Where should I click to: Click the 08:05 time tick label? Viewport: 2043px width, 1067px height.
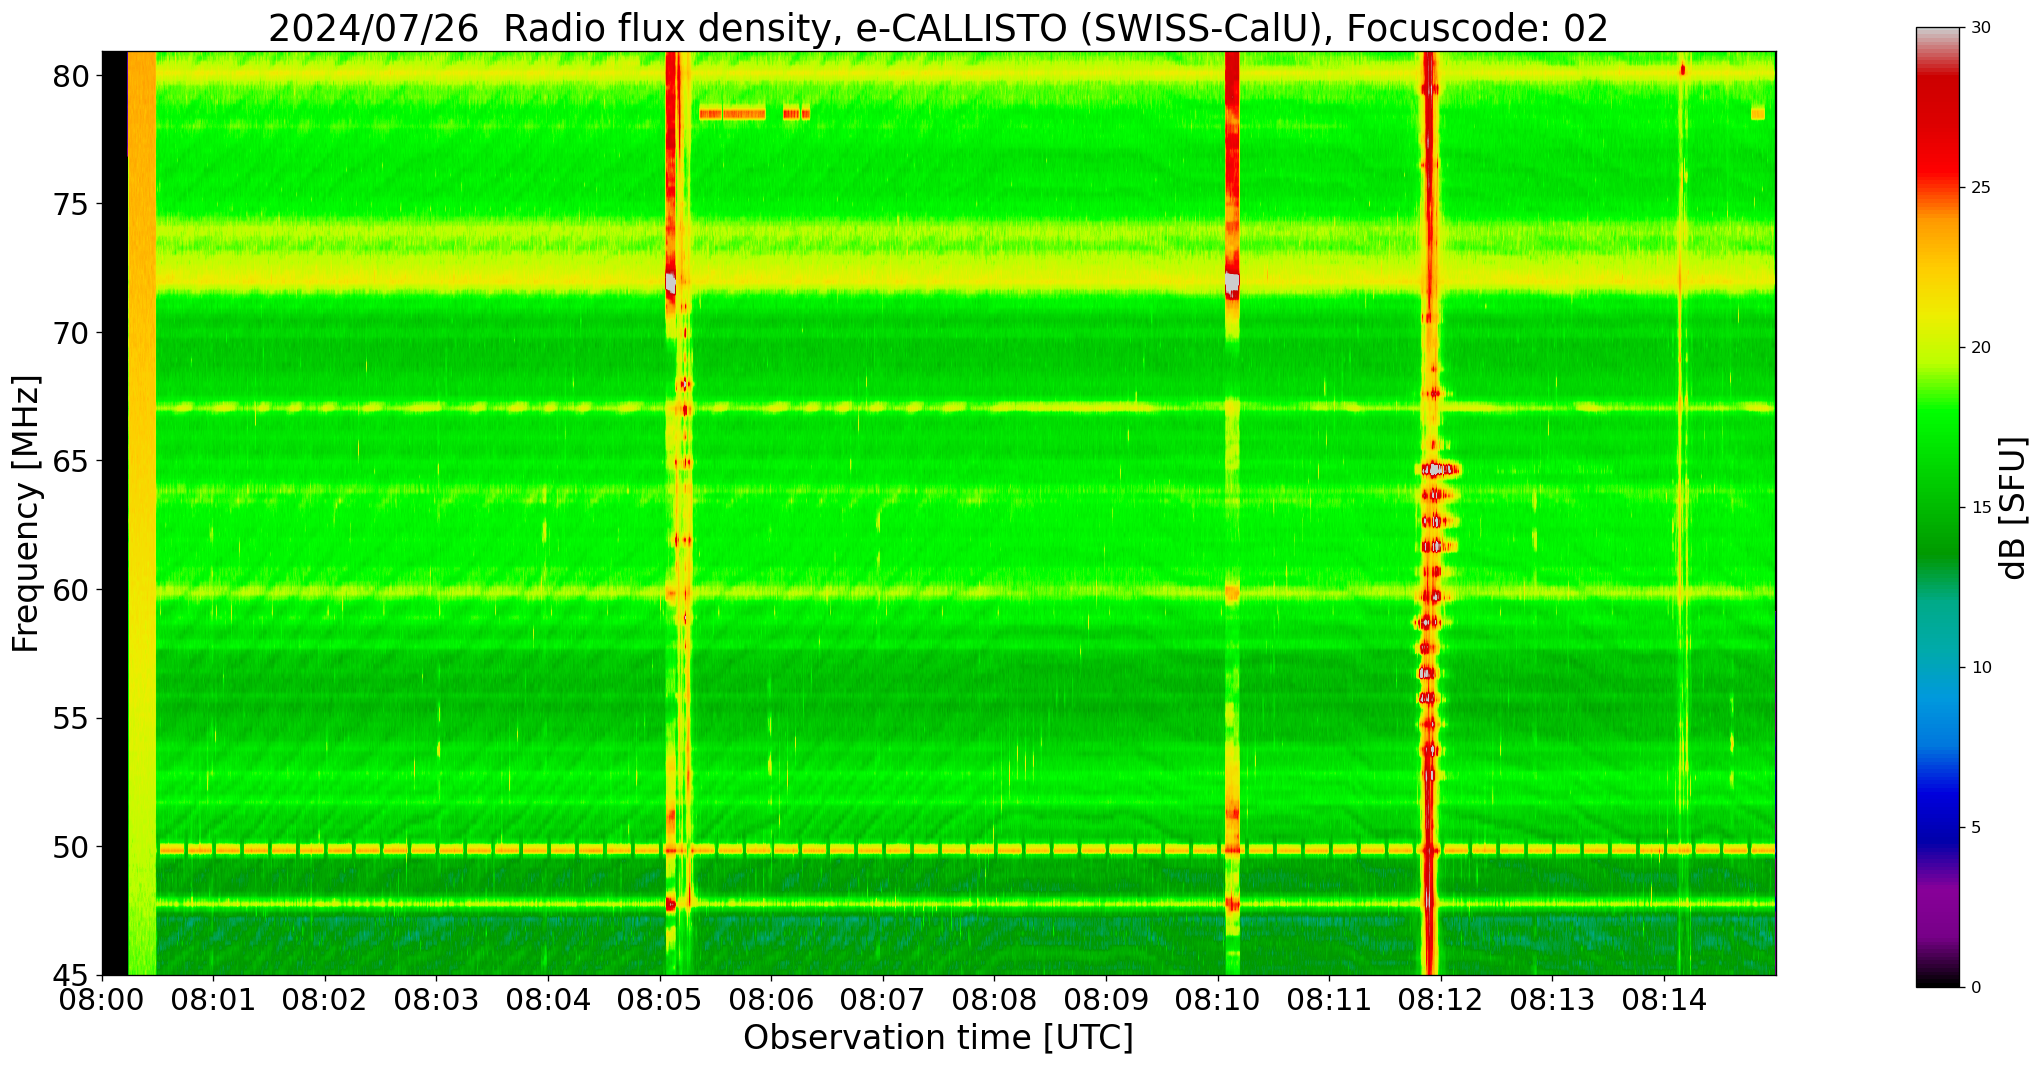pyautogui.click(x=659, y=1000)
